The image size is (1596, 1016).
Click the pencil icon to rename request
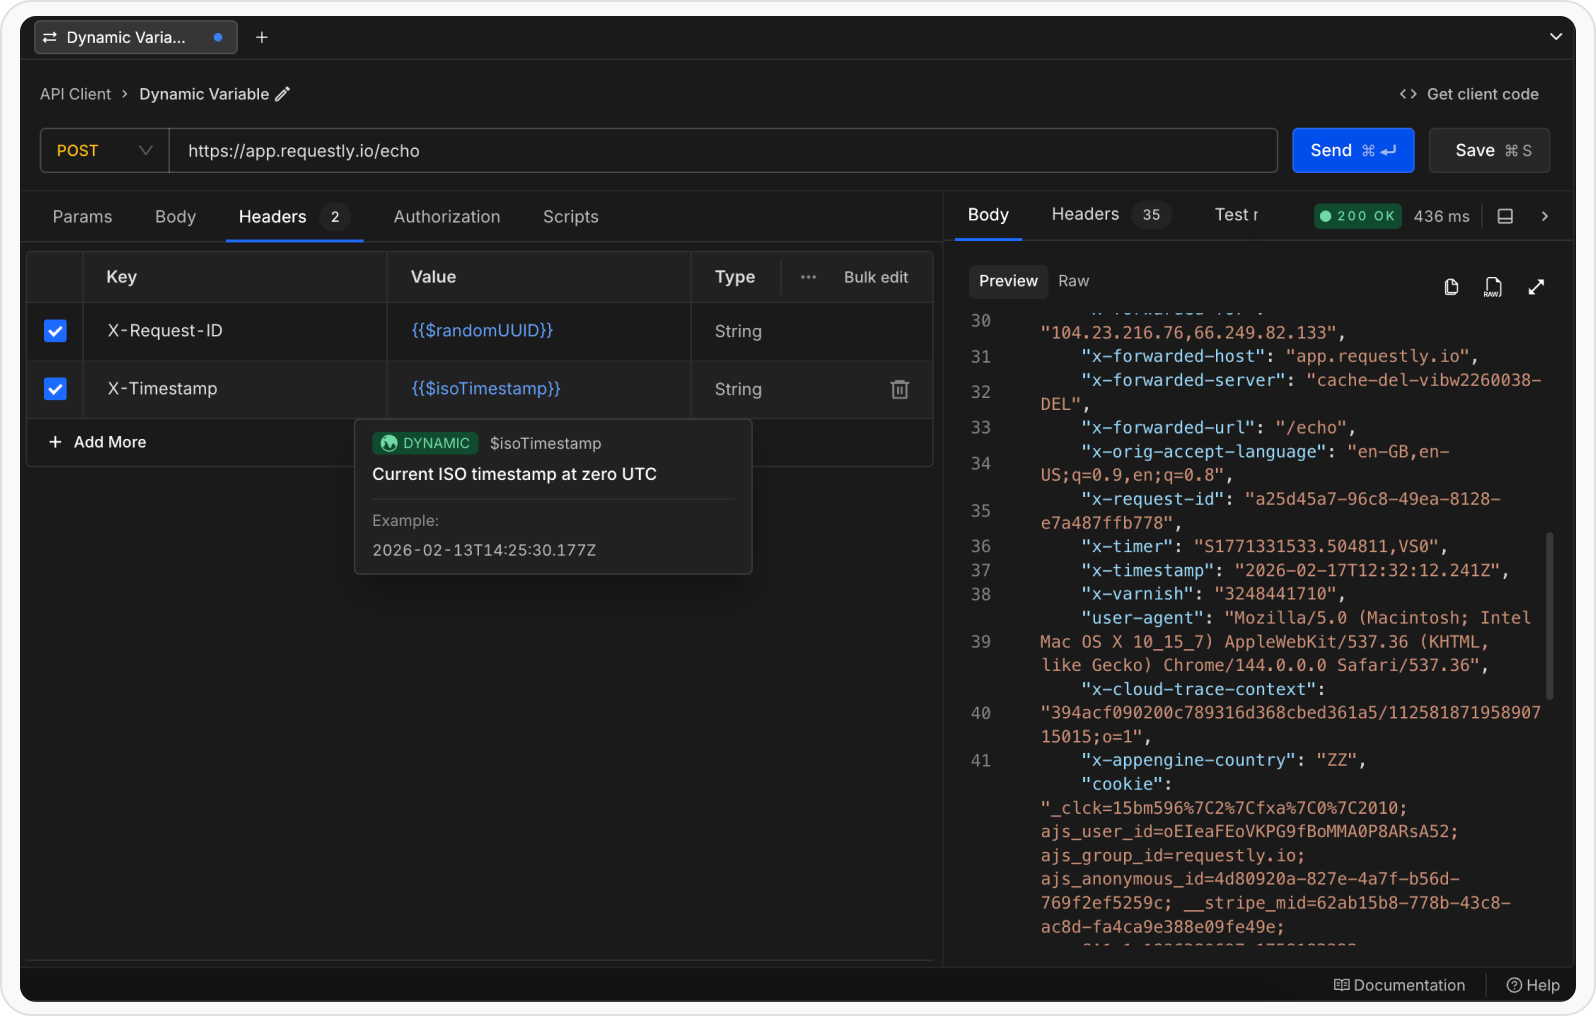[283, 94]
